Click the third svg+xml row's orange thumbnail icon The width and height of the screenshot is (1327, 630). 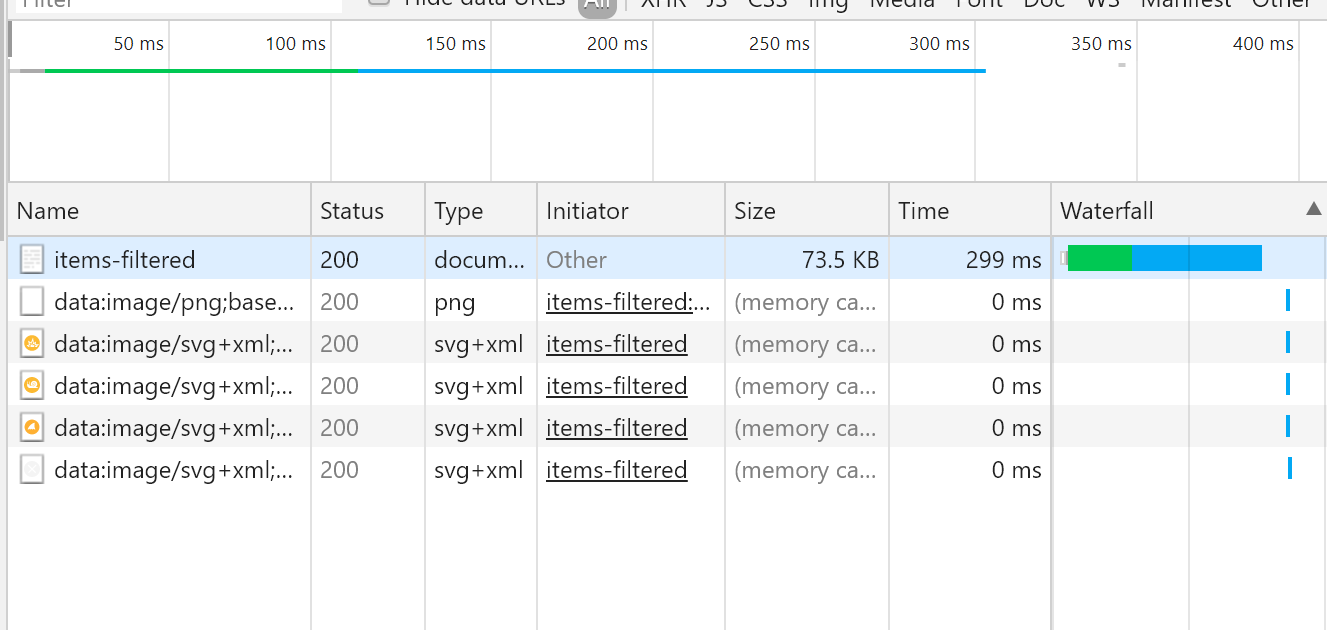pos(32,428)
